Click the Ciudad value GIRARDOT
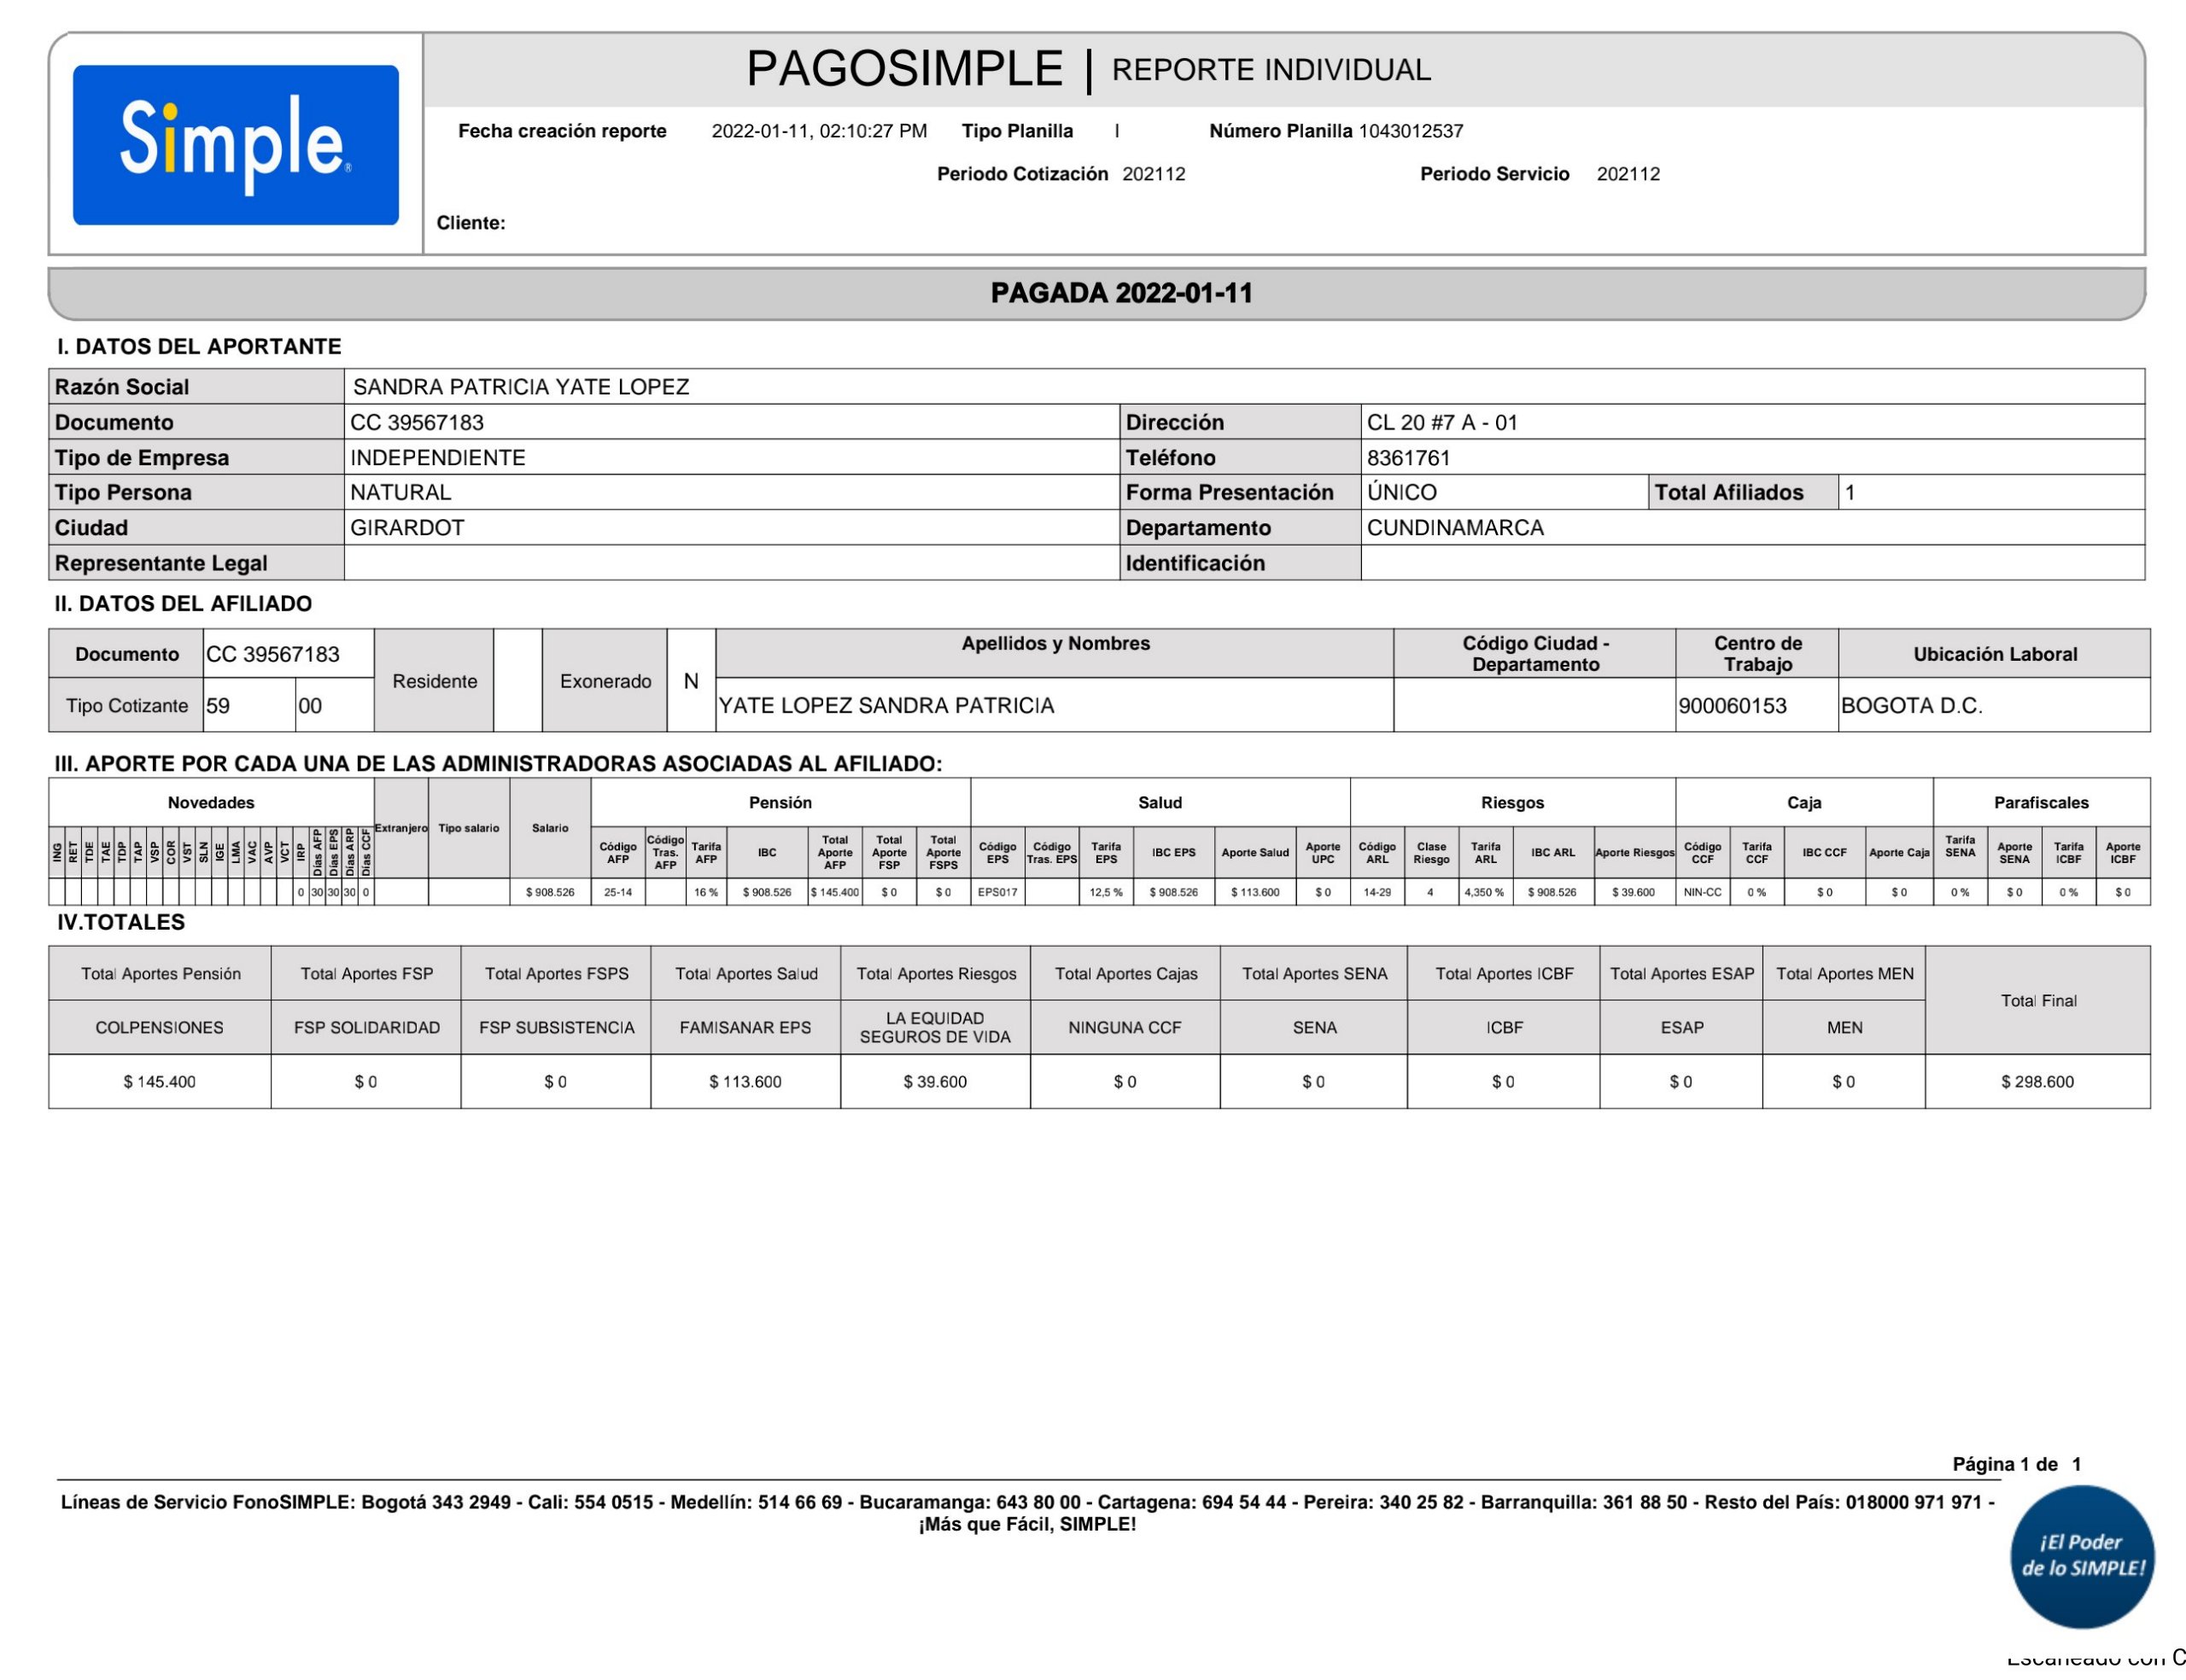This screenshot has width=2186, height=1680. click(407, 528)
